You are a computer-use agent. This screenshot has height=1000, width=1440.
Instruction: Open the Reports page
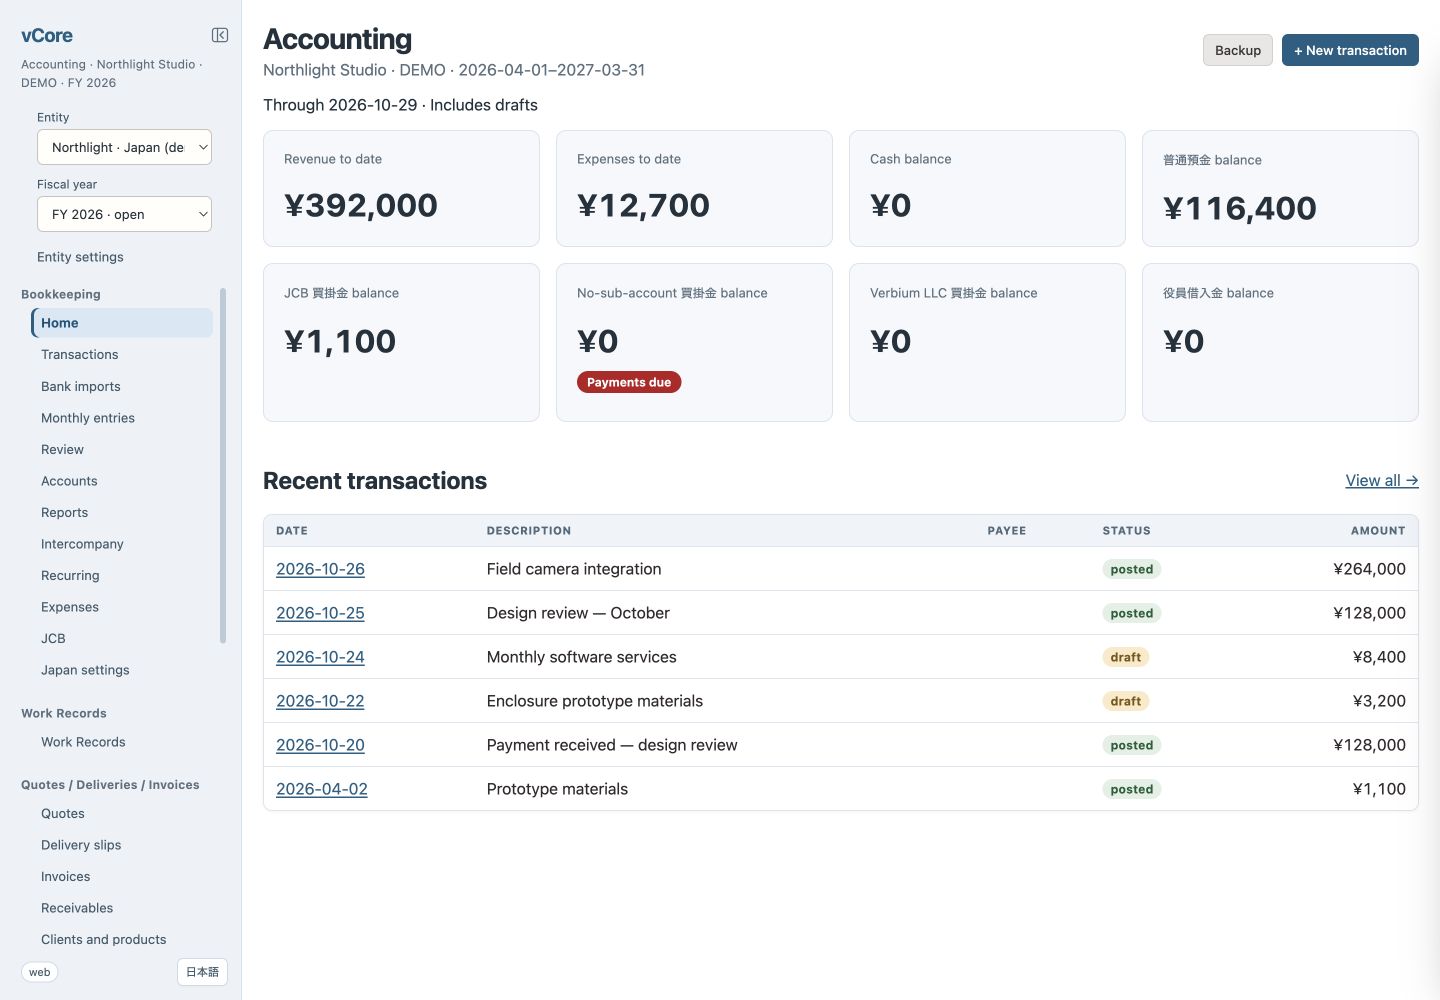(x=64, y=513)
